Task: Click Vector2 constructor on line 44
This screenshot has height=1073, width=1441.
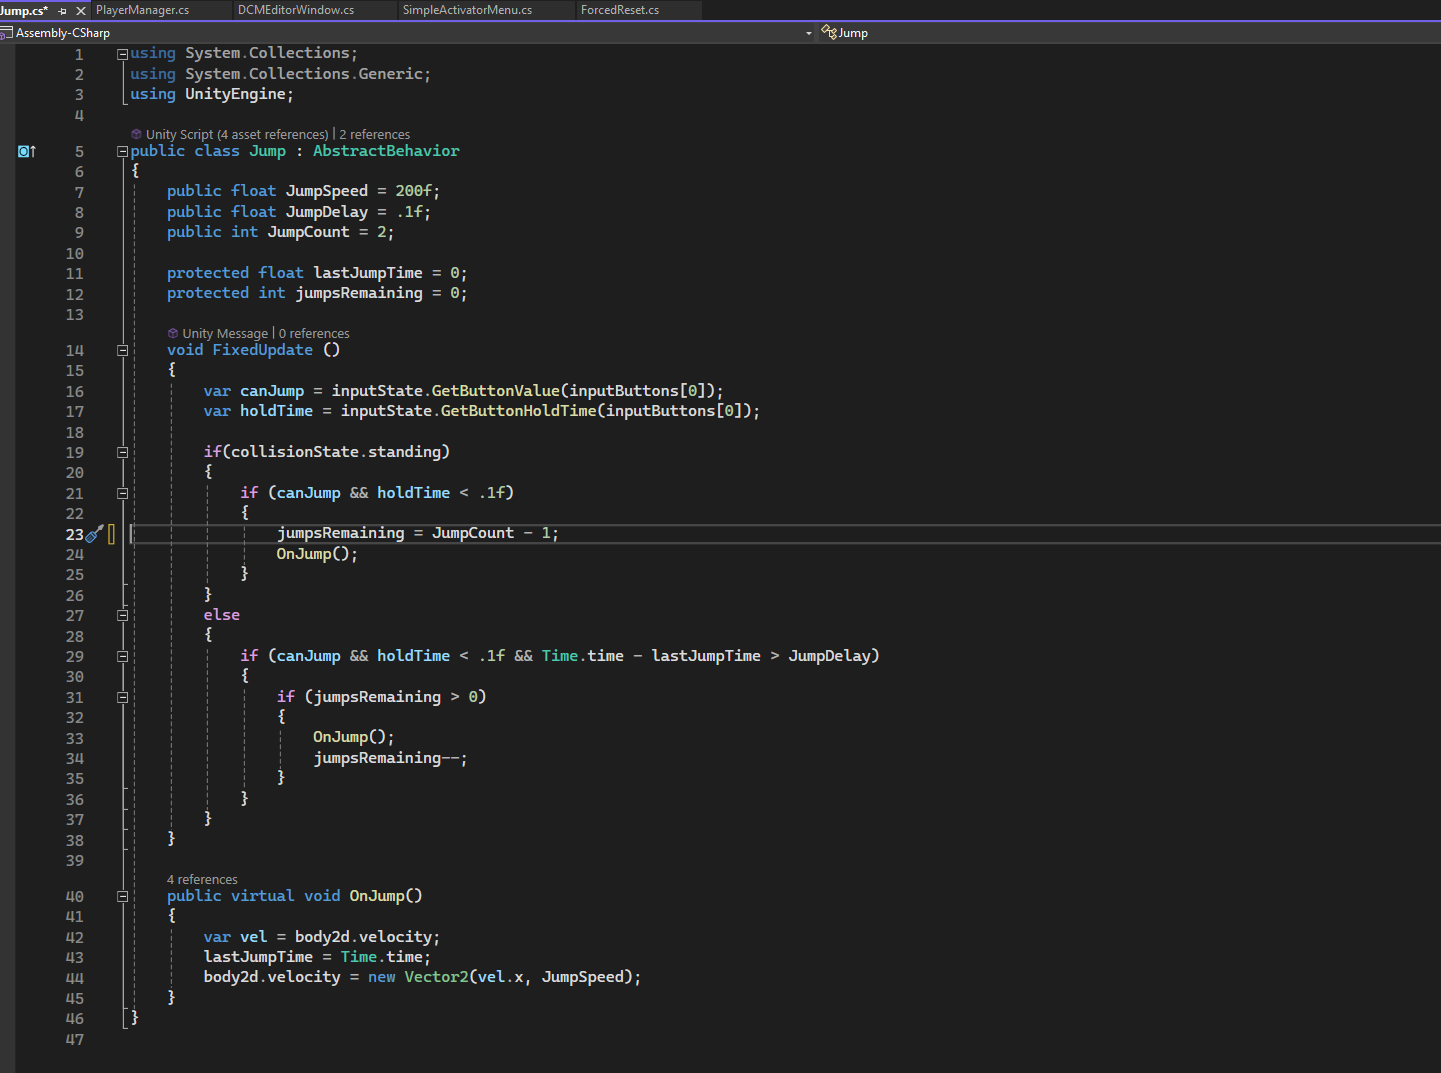Action: click(x=436, y=977)
